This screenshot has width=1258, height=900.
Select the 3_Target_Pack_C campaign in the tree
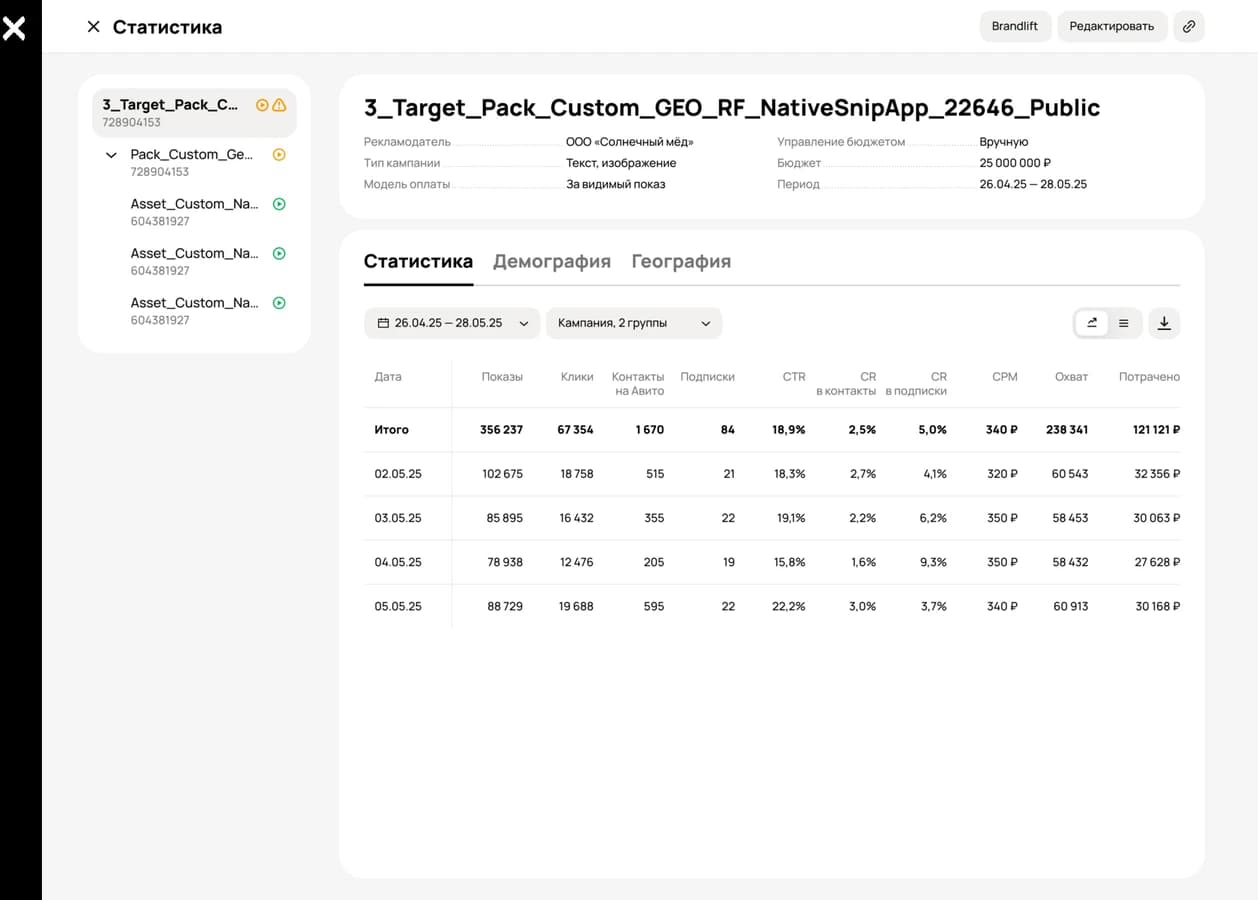click(194, 113)
